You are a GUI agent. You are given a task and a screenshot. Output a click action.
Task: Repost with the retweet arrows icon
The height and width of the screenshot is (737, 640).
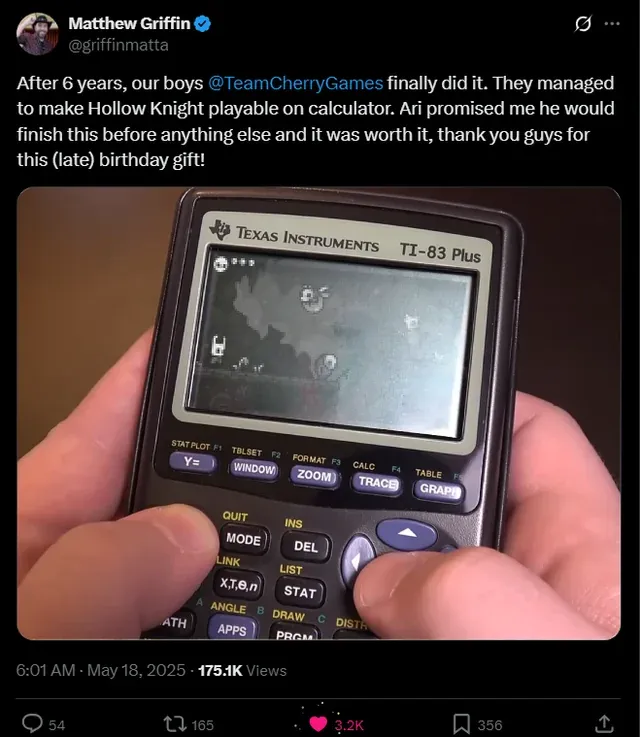click(x=176, y=724)
